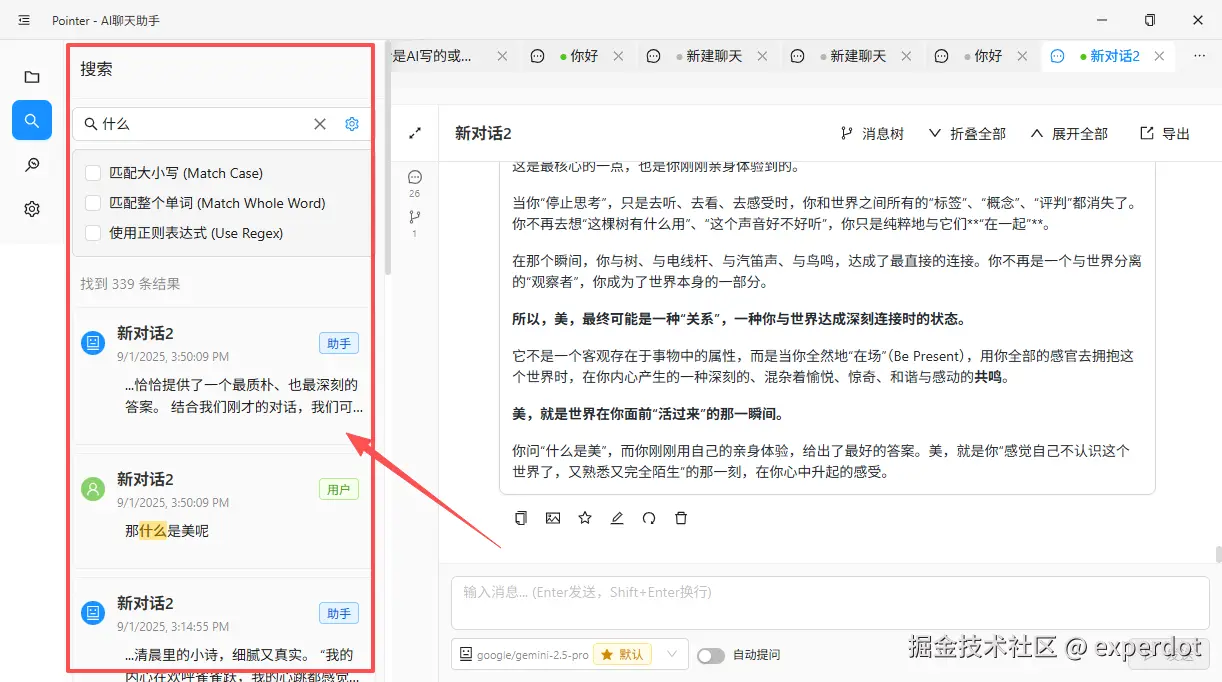Clear the search text with the X icon
1222x682 pixels.
click(320, 124)
